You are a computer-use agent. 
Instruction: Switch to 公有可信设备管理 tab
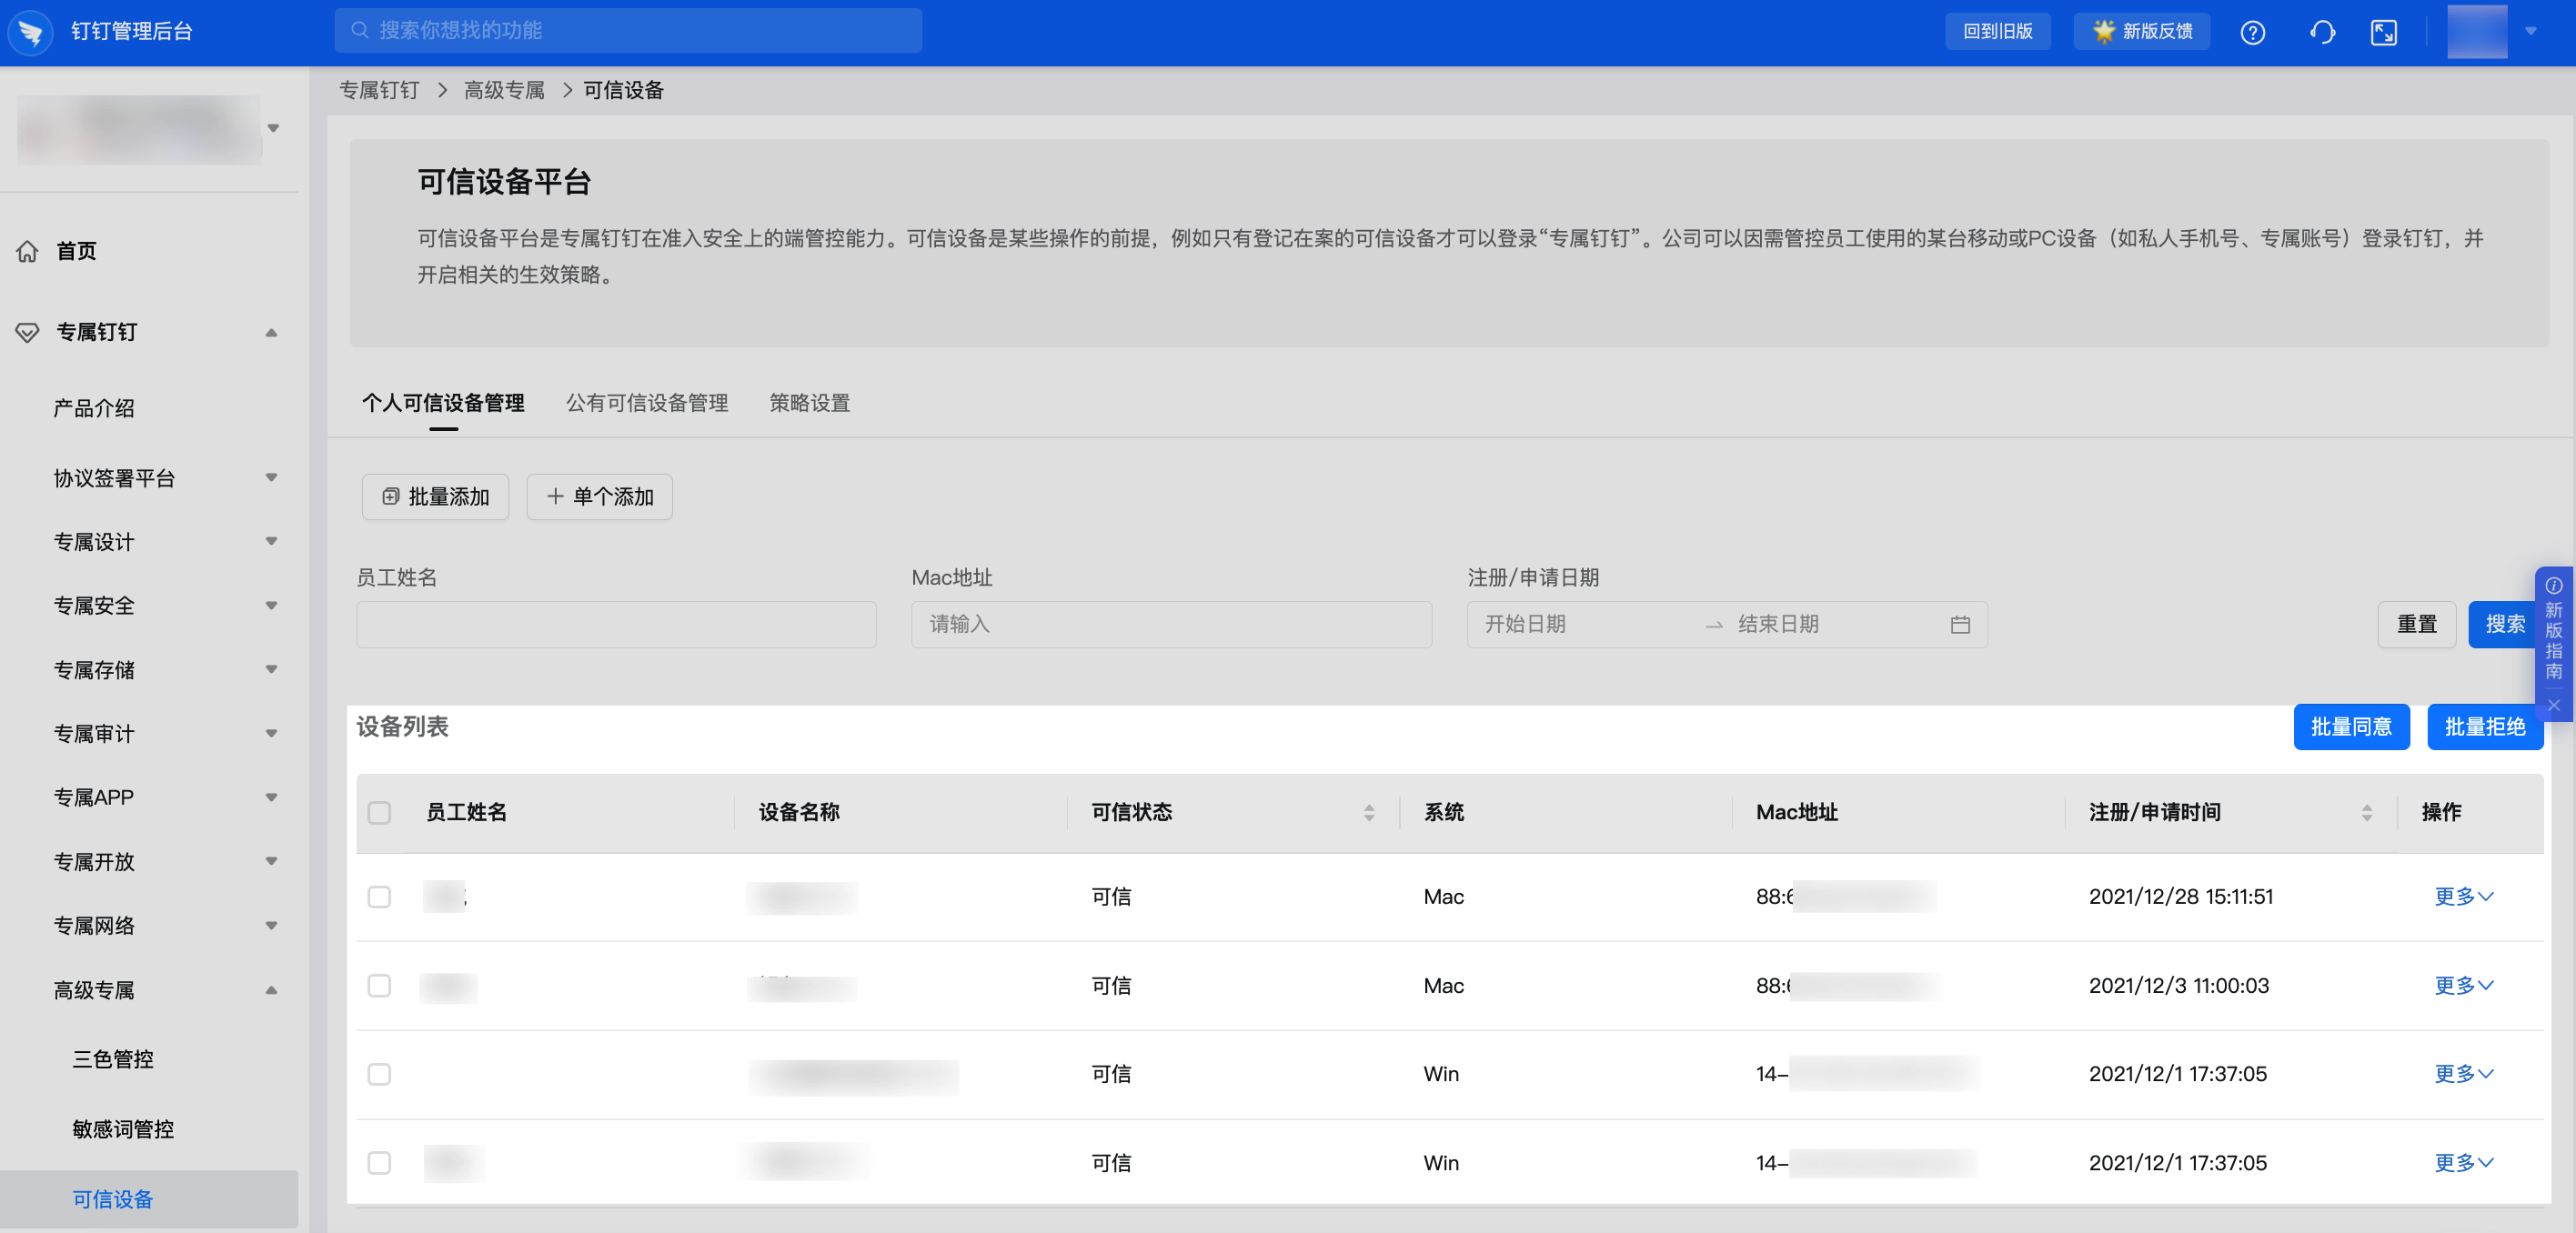(646, 403)
